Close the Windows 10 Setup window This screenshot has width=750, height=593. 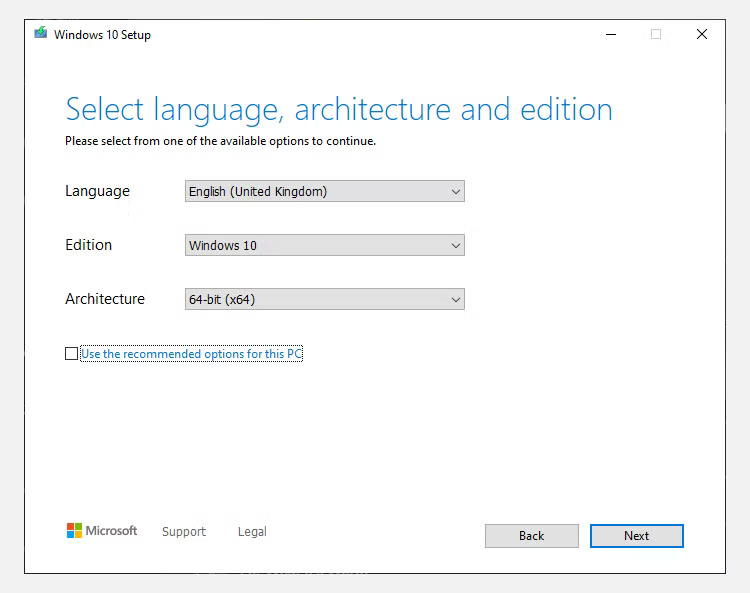click(702, 34)
